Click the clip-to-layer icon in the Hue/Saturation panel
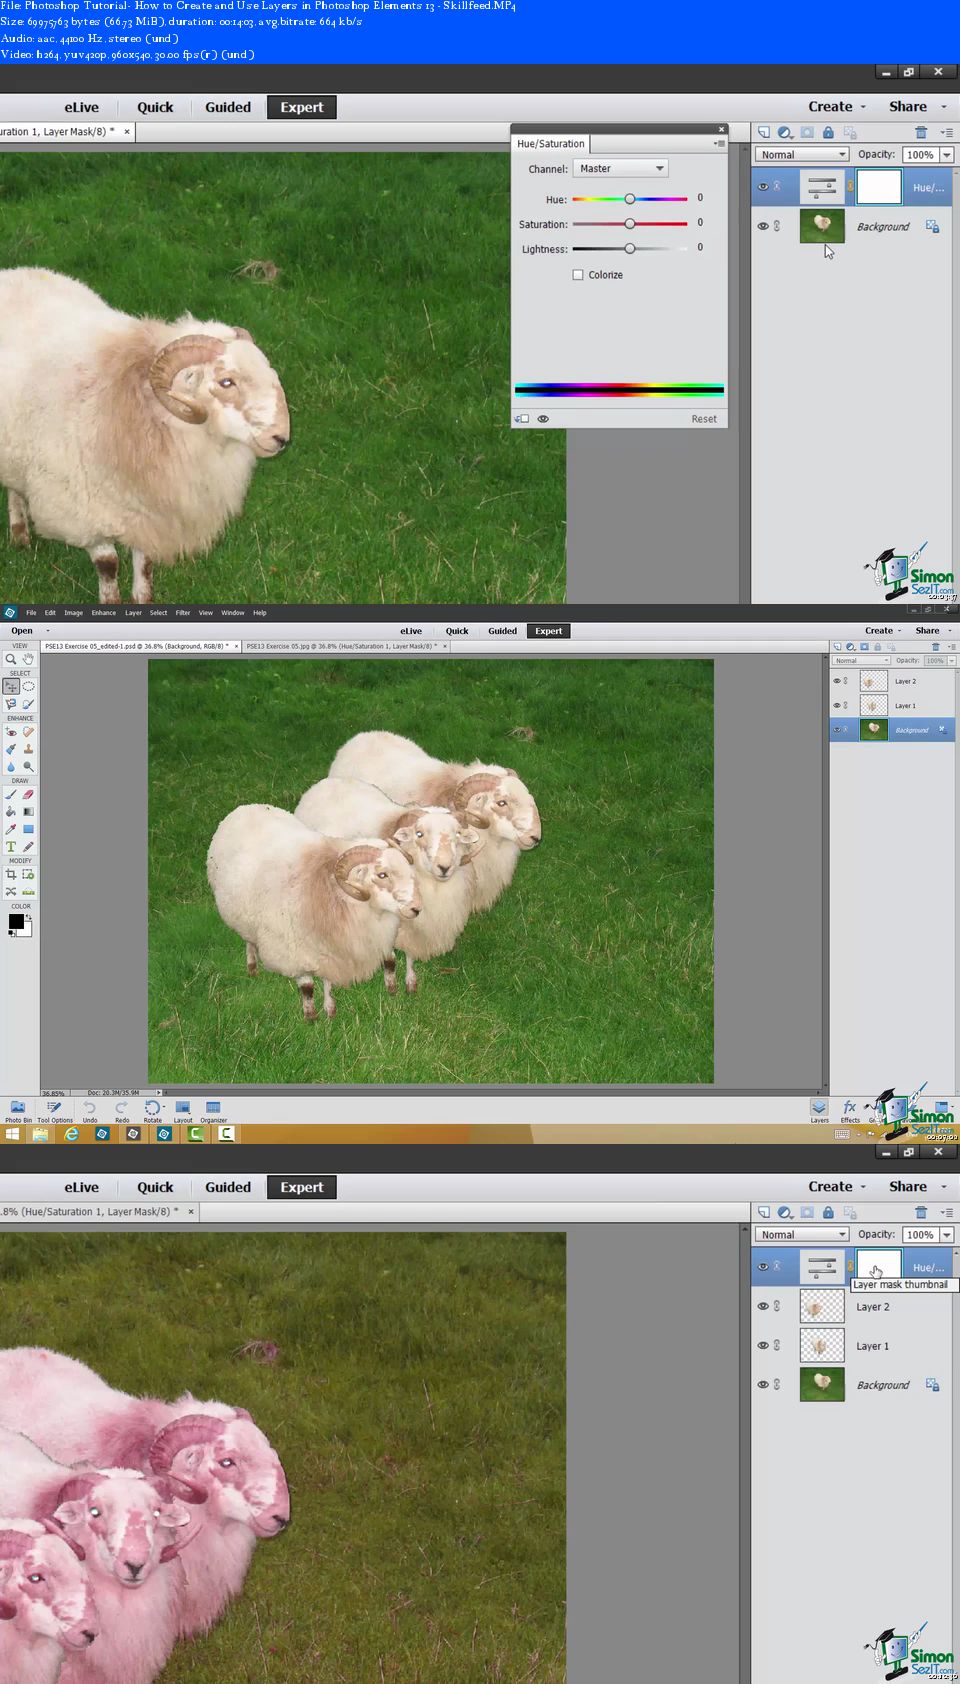This screenshot has height=1684, width=960. pos(522,419)
